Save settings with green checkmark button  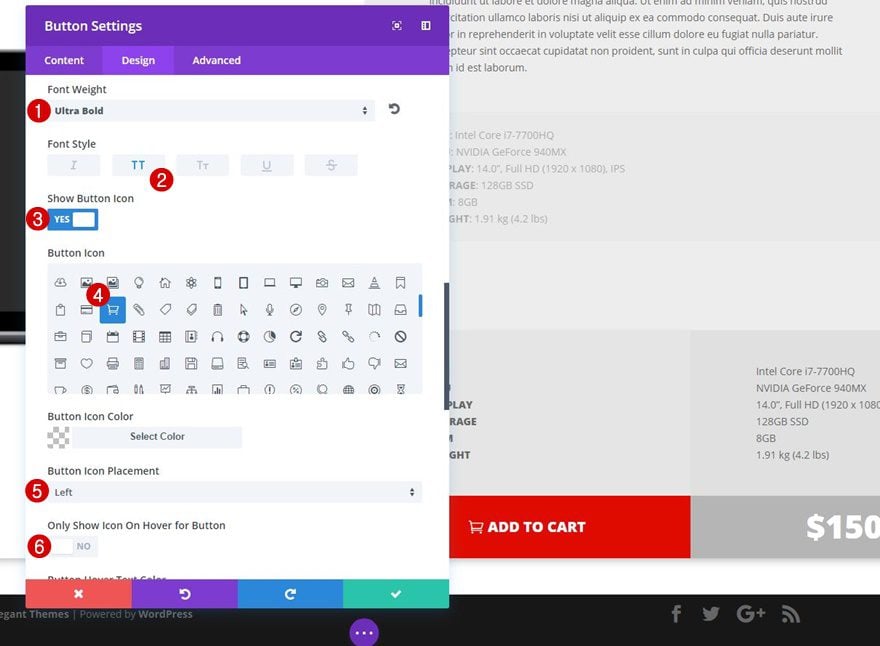click(x=396, y=594)
